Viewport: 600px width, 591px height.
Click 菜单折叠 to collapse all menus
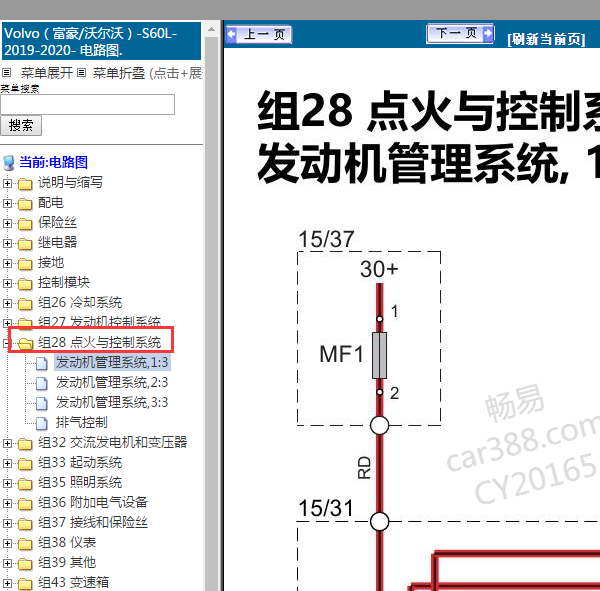(119, 73)
